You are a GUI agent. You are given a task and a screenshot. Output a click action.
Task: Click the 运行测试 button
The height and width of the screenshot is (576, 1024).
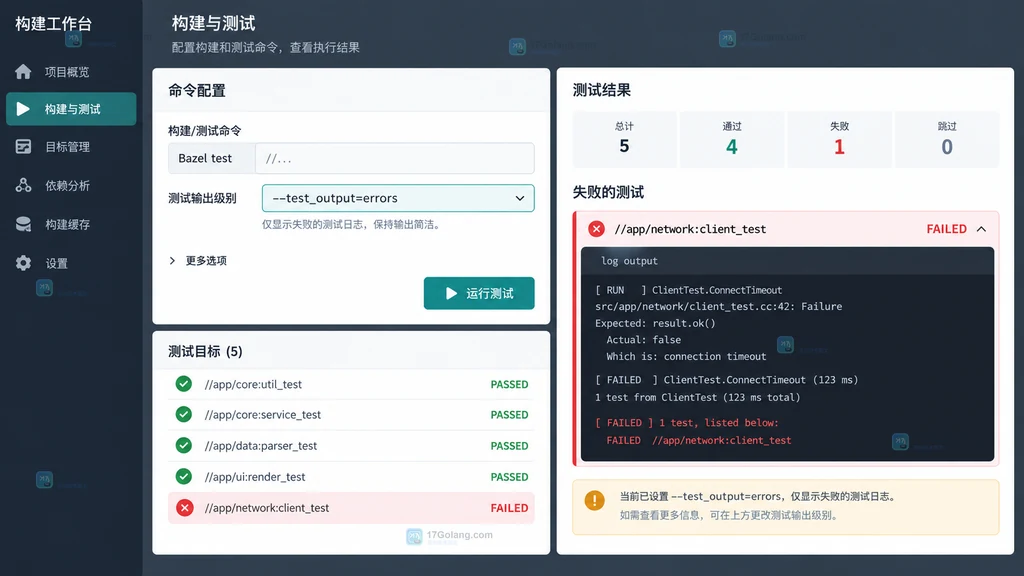479,293
